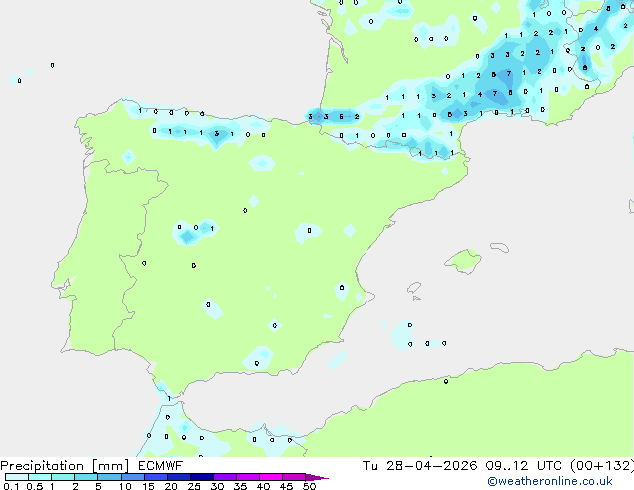This screenshot has width=634, height=490.
Task: Select the darkest navy 25–30 mm swatch
Action: click(202, 477)
